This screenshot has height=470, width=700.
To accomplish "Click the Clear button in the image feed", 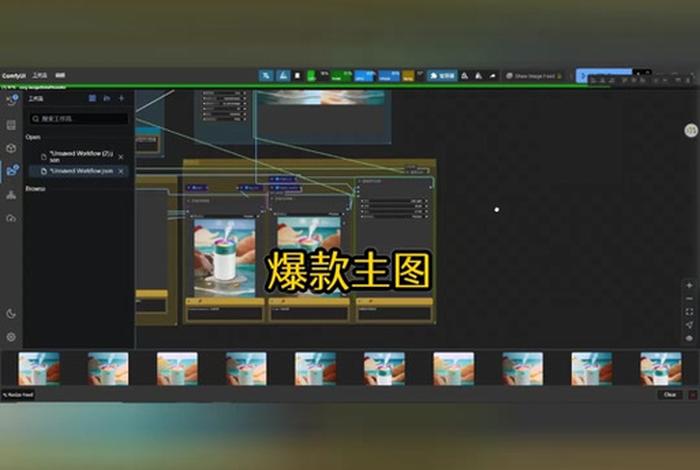I will (670, 395).
